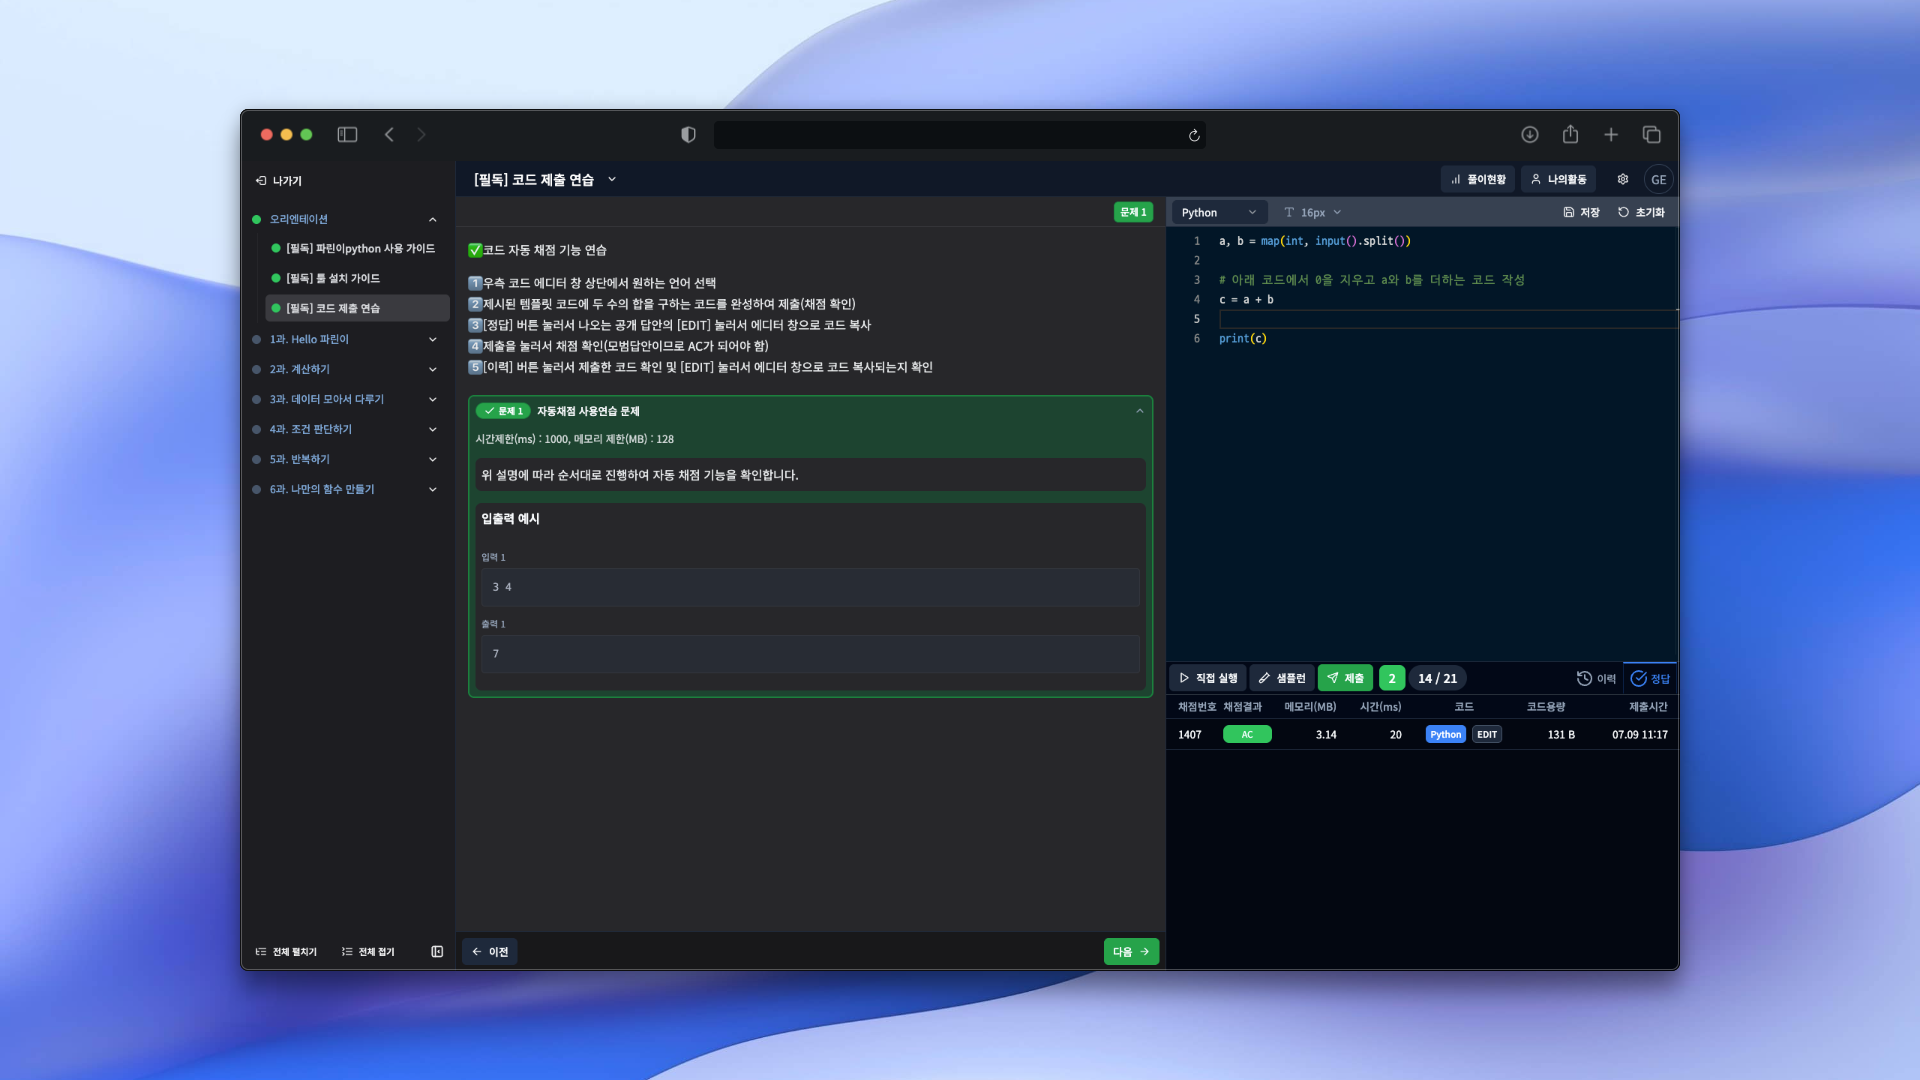Open the settings gear icon
Image resolution: width=1920 pixels, height=1080 pixels.
pos(1622,180)
